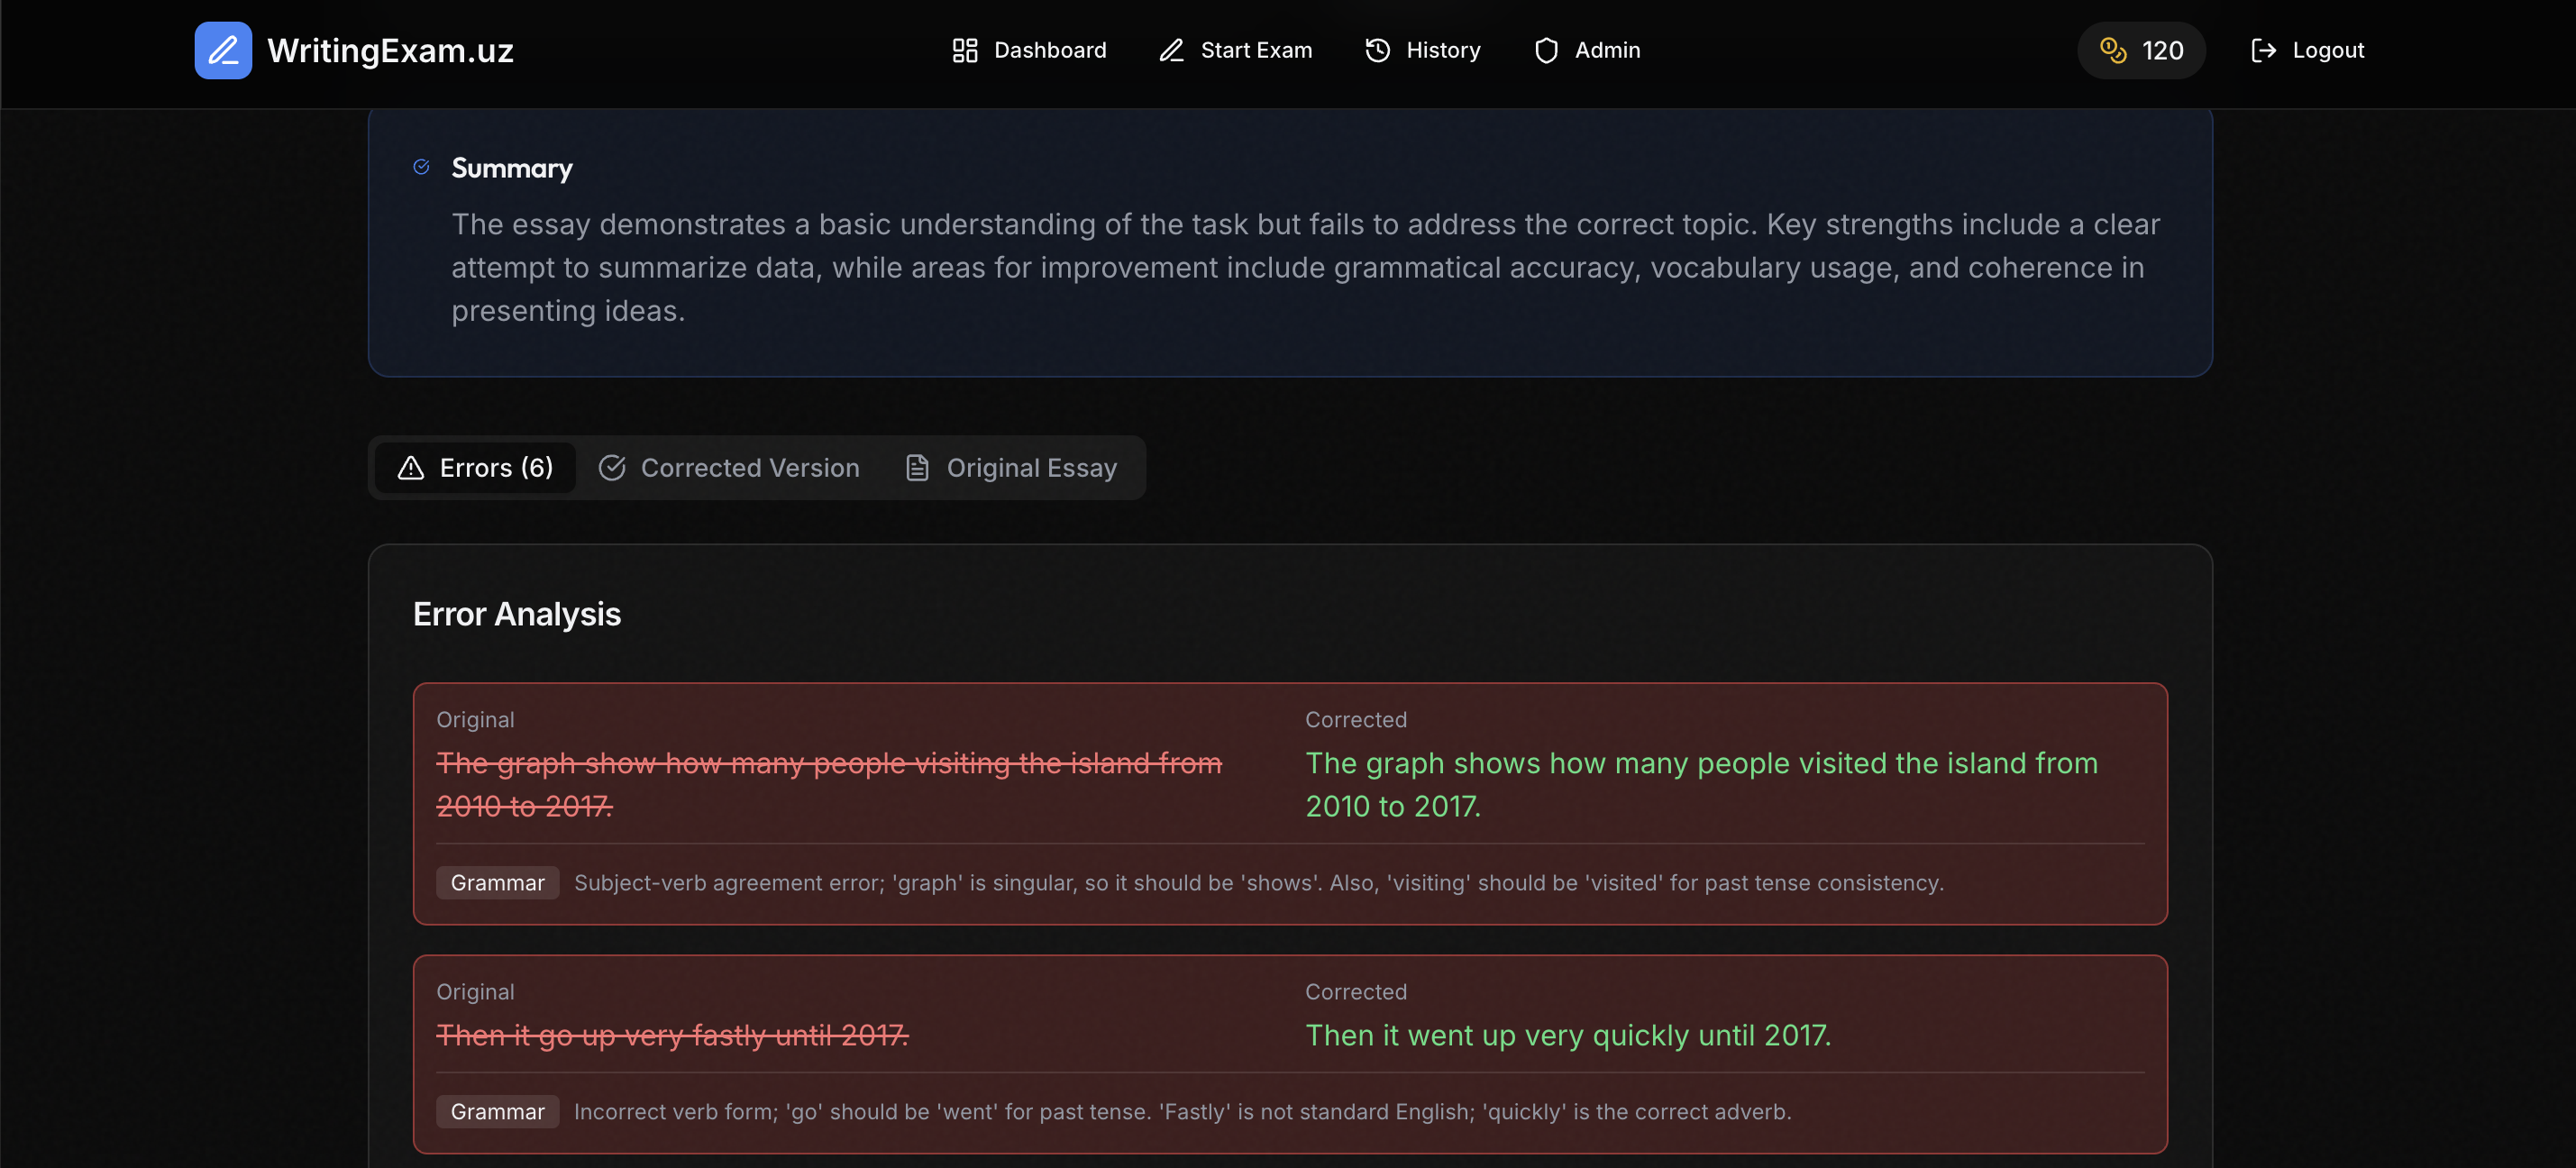
Task: Click the blue checkmark beside Summary heading
Action: (x=421, y=167)
